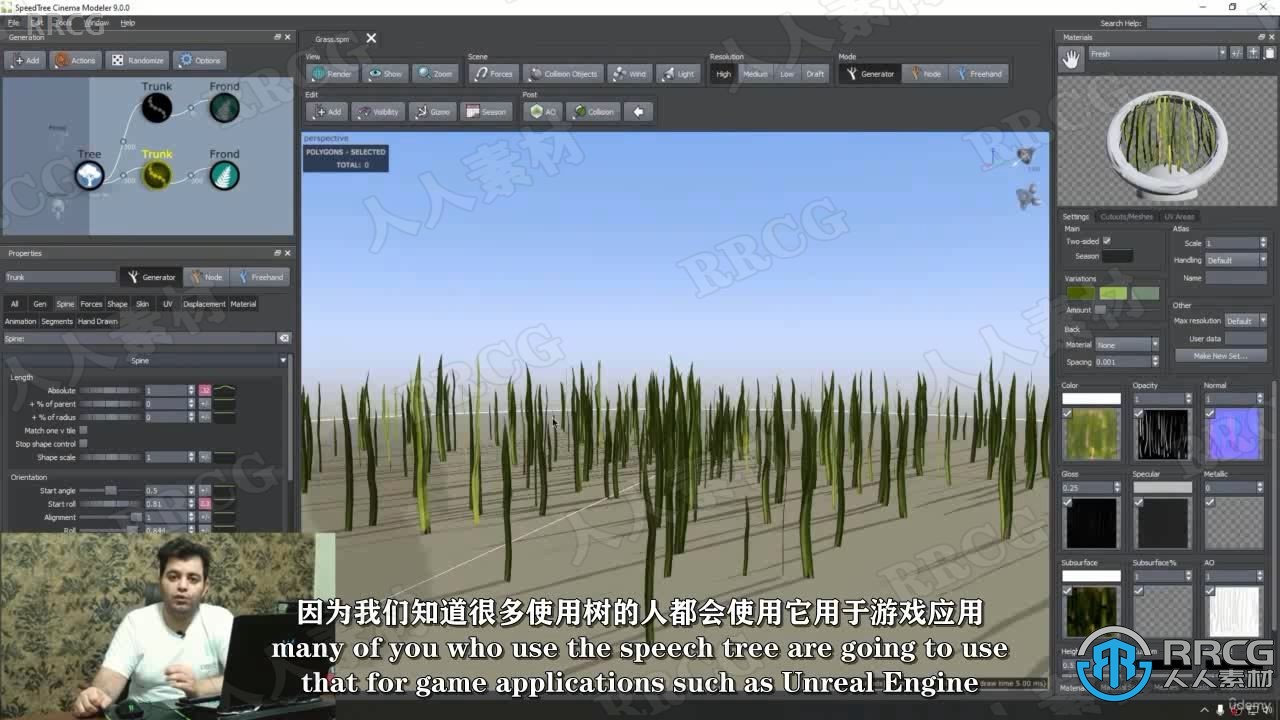The width and height of the screenshot is (1280, 720).
Task: Select the upper Frond node
Action: coord(224,108)
